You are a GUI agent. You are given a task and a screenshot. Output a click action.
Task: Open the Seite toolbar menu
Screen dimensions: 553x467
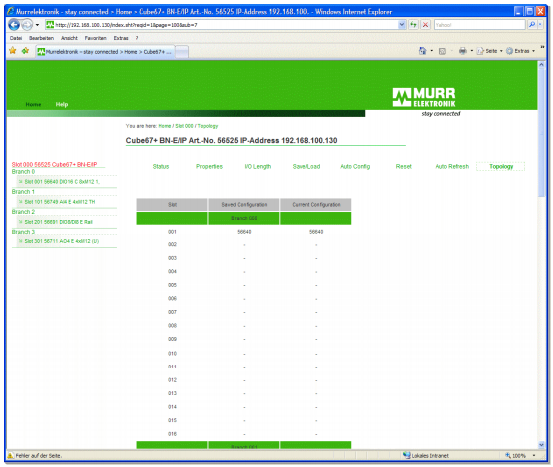[489, 51]
